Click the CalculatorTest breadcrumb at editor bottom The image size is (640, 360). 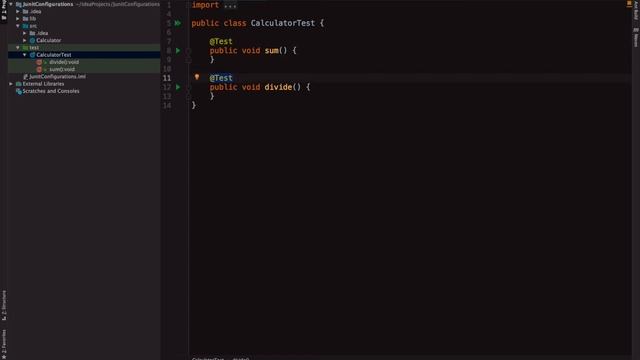click(208, 358)
